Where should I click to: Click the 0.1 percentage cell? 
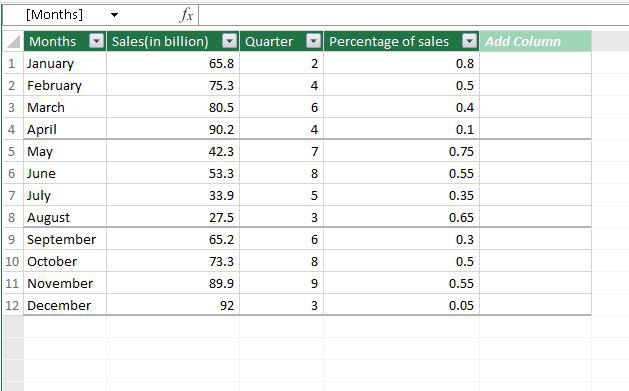pos(402,129)
